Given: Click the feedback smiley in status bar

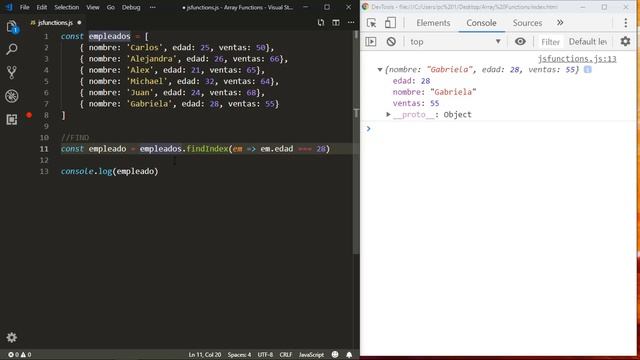Looking at the screenshot, I should tap(335, 355).
